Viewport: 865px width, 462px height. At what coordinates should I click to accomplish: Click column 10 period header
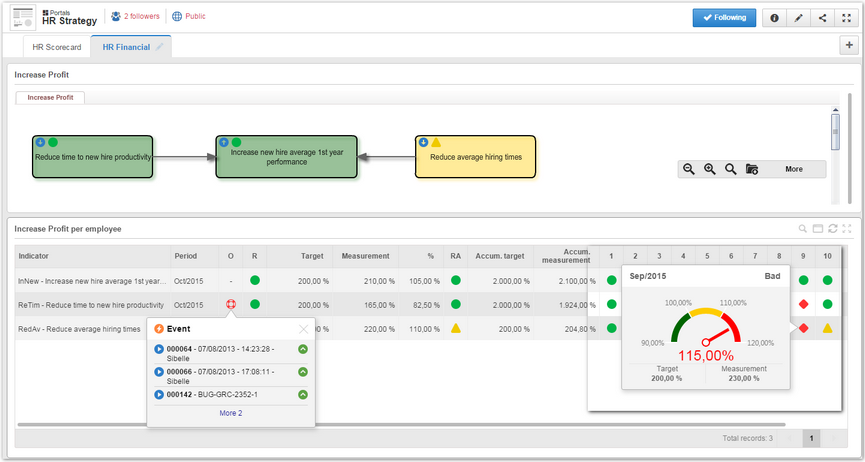point(827,256)
